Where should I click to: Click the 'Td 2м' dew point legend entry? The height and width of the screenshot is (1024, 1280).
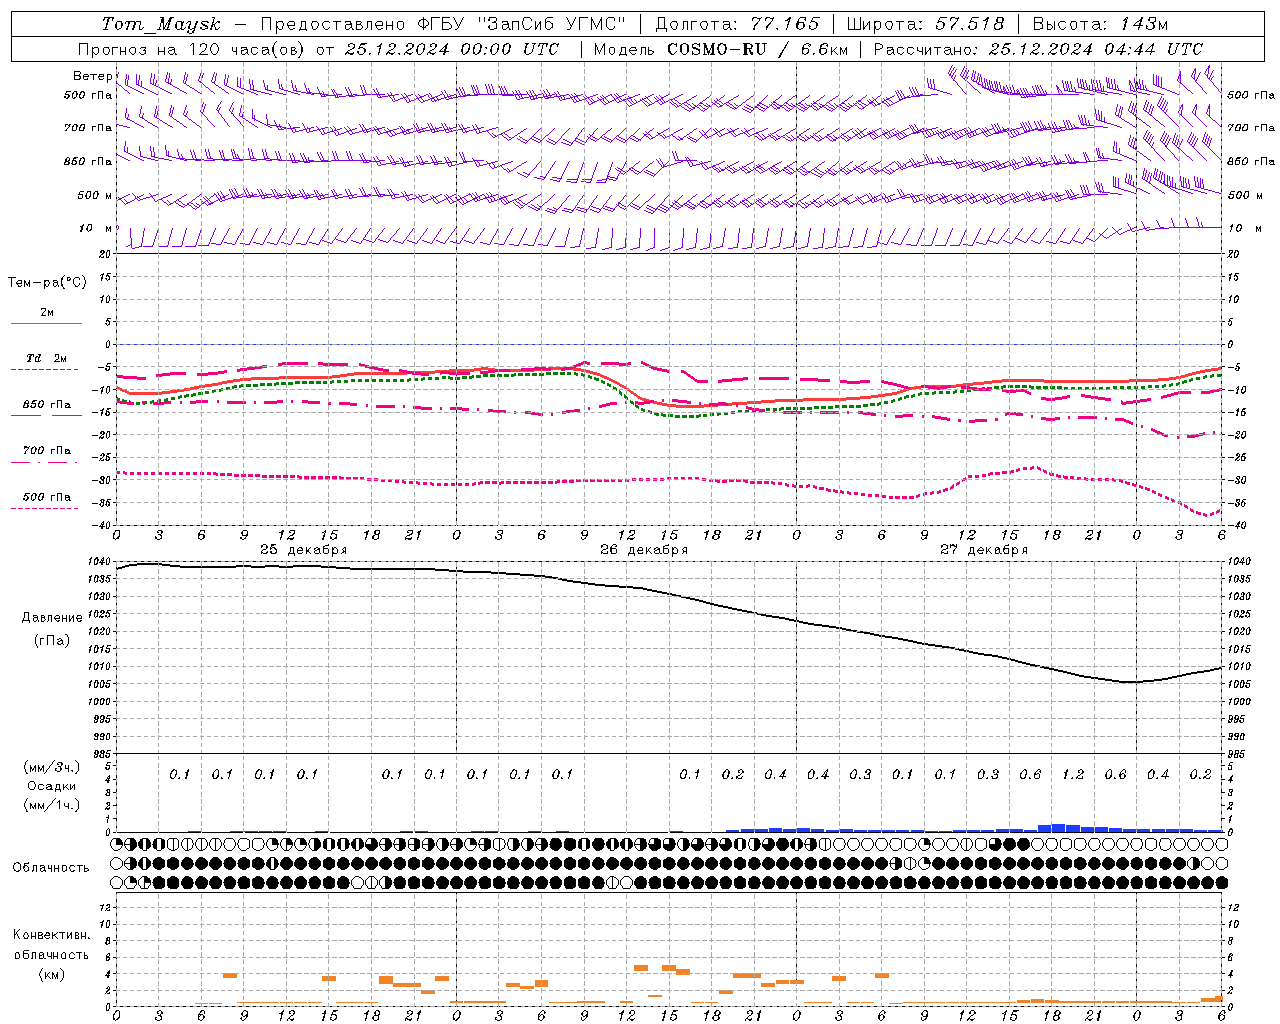[x=46, y=358]
